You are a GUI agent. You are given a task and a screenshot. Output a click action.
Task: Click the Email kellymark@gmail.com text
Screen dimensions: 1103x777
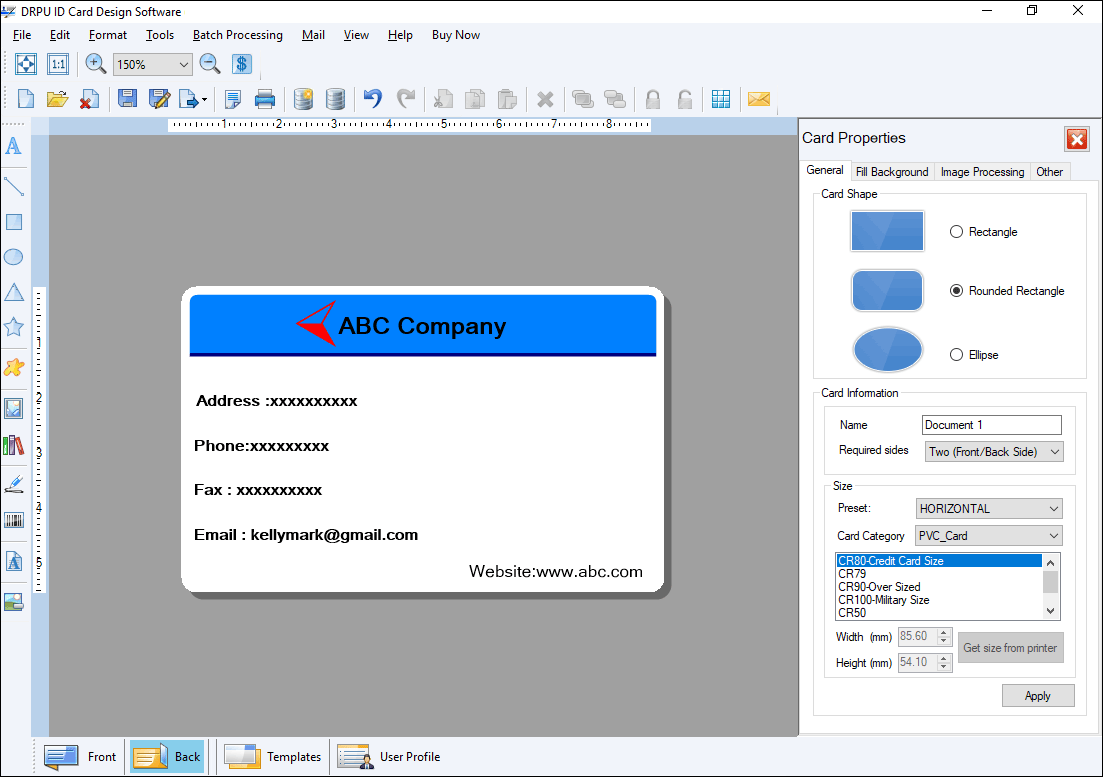pyautogui.click(x=306, y=534)
